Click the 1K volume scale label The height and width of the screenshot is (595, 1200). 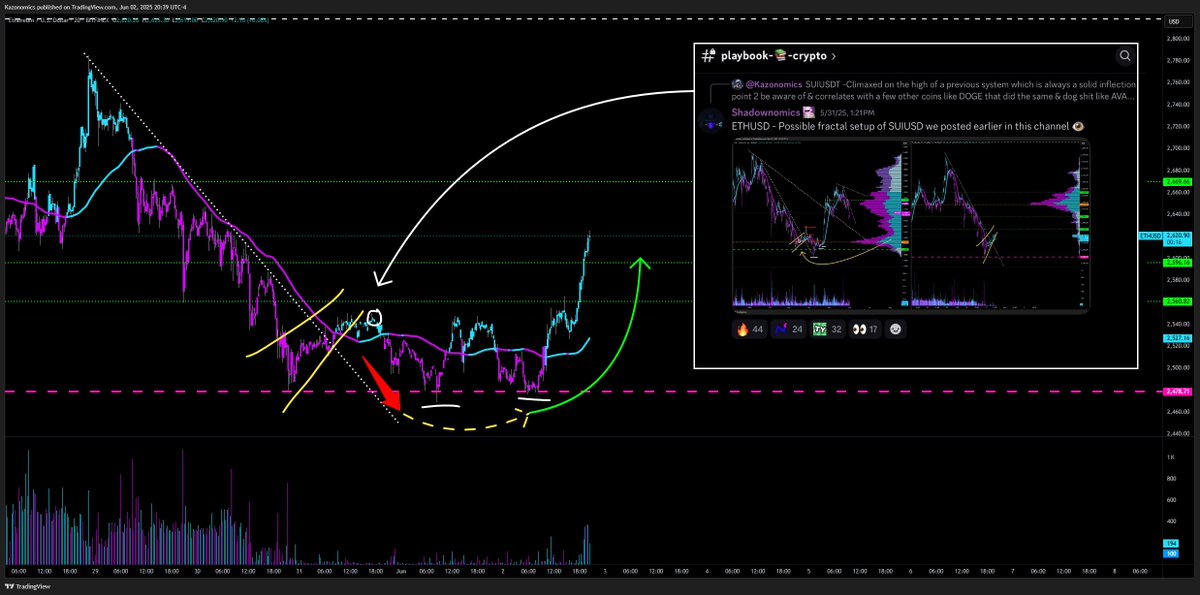[x=1170, y=456]
